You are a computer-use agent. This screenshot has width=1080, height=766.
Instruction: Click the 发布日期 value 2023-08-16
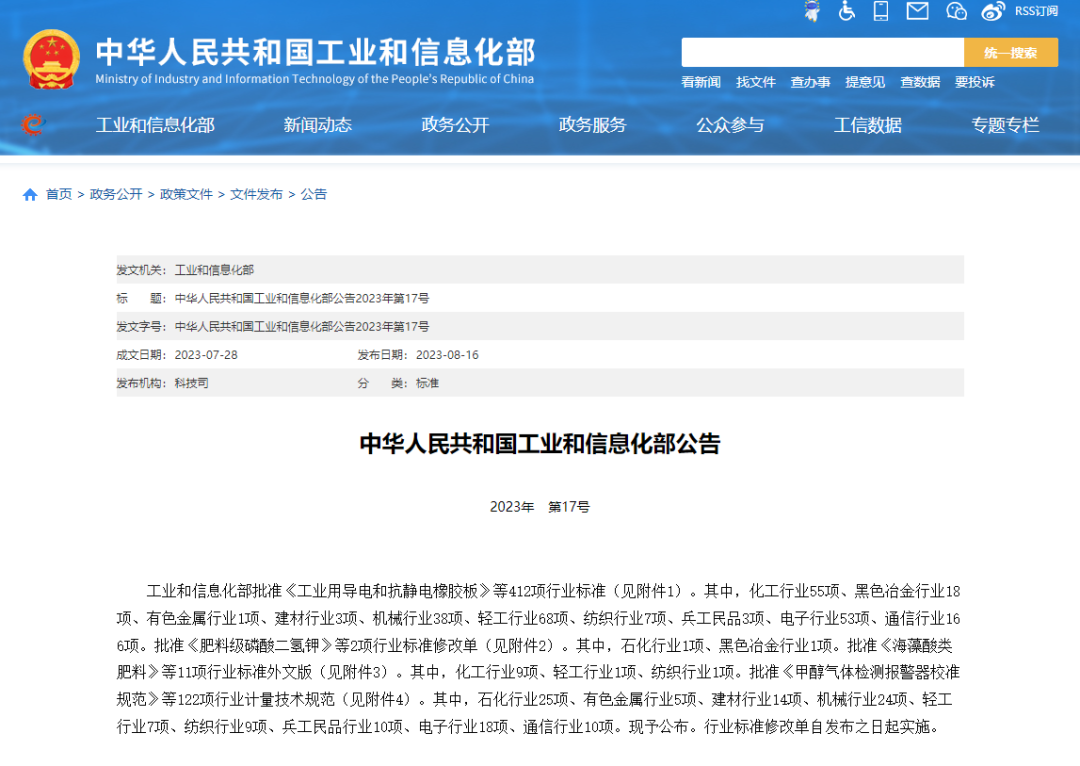[x=447, y=355]
